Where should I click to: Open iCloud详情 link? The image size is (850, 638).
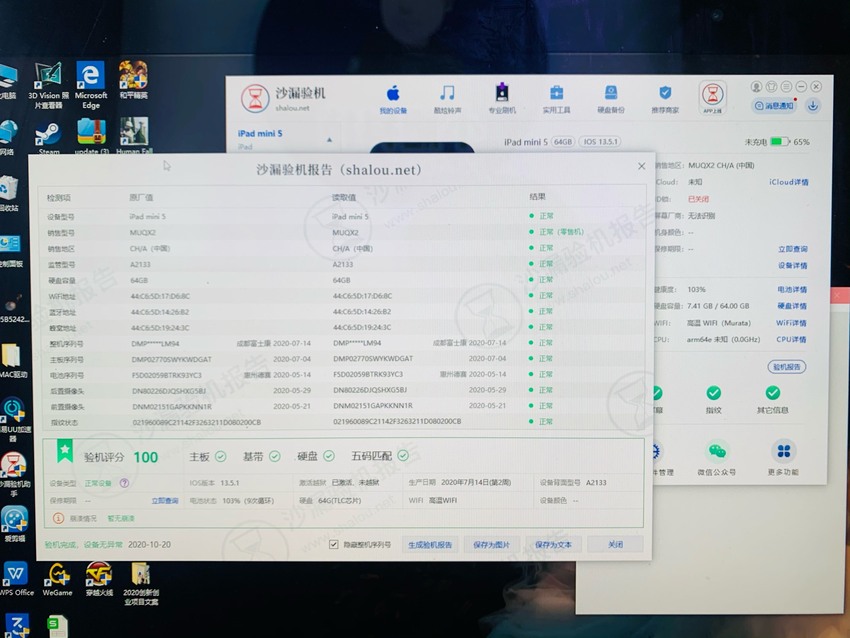pos(788,182)
